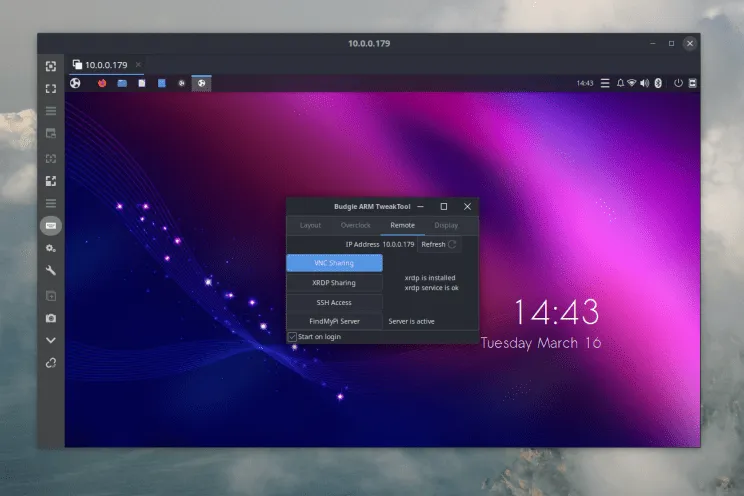Image resolution: width=744 pixels, height=496 pixels.
Task: Click the Remmina screenshot camera icon
Action: click(51, 318)
